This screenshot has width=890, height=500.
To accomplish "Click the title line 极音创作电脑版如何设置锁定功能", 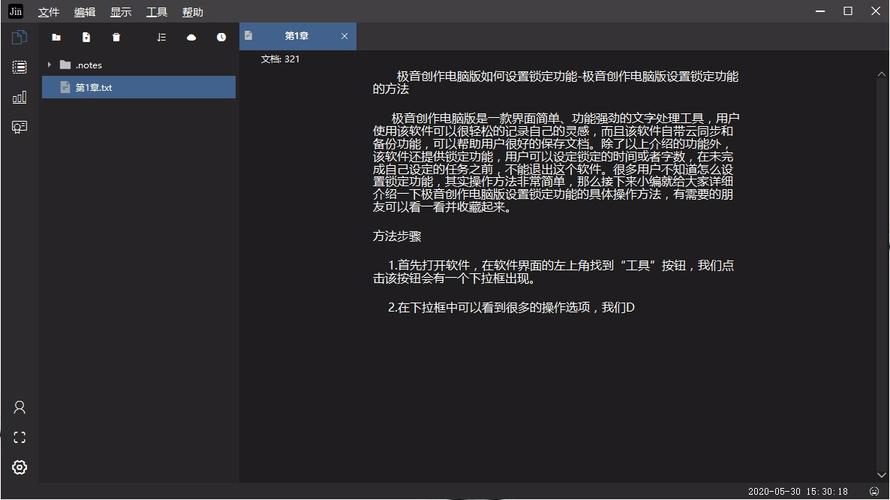I will (556, 82).
